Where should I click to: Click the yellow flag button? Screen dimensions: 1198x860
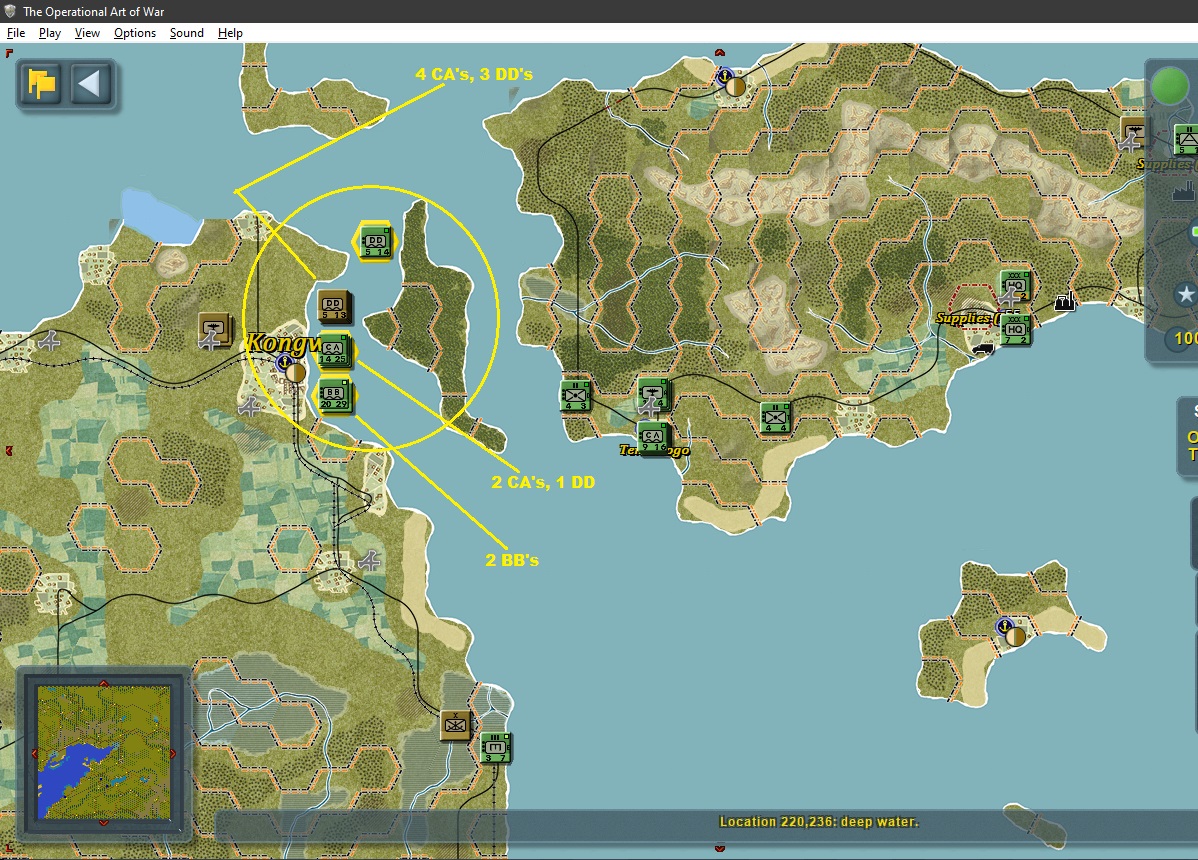pos(41,83)
